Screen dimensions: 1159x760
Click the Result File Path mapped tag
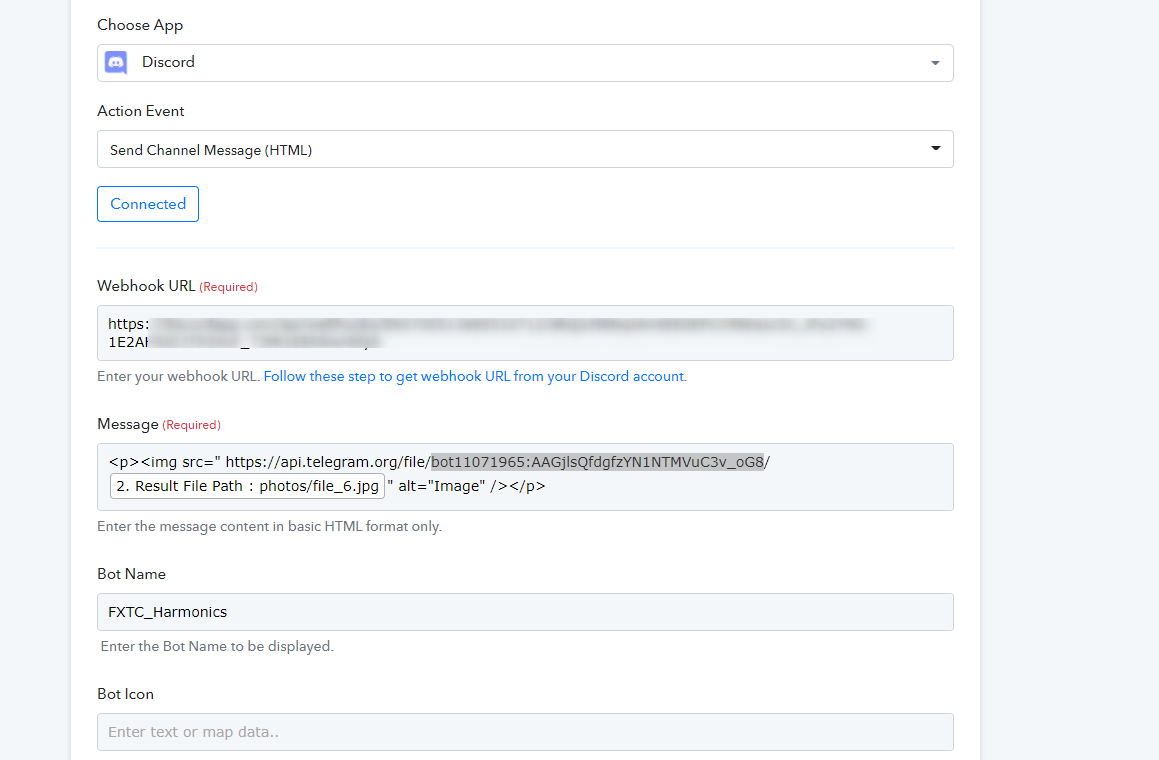(248, 486)
